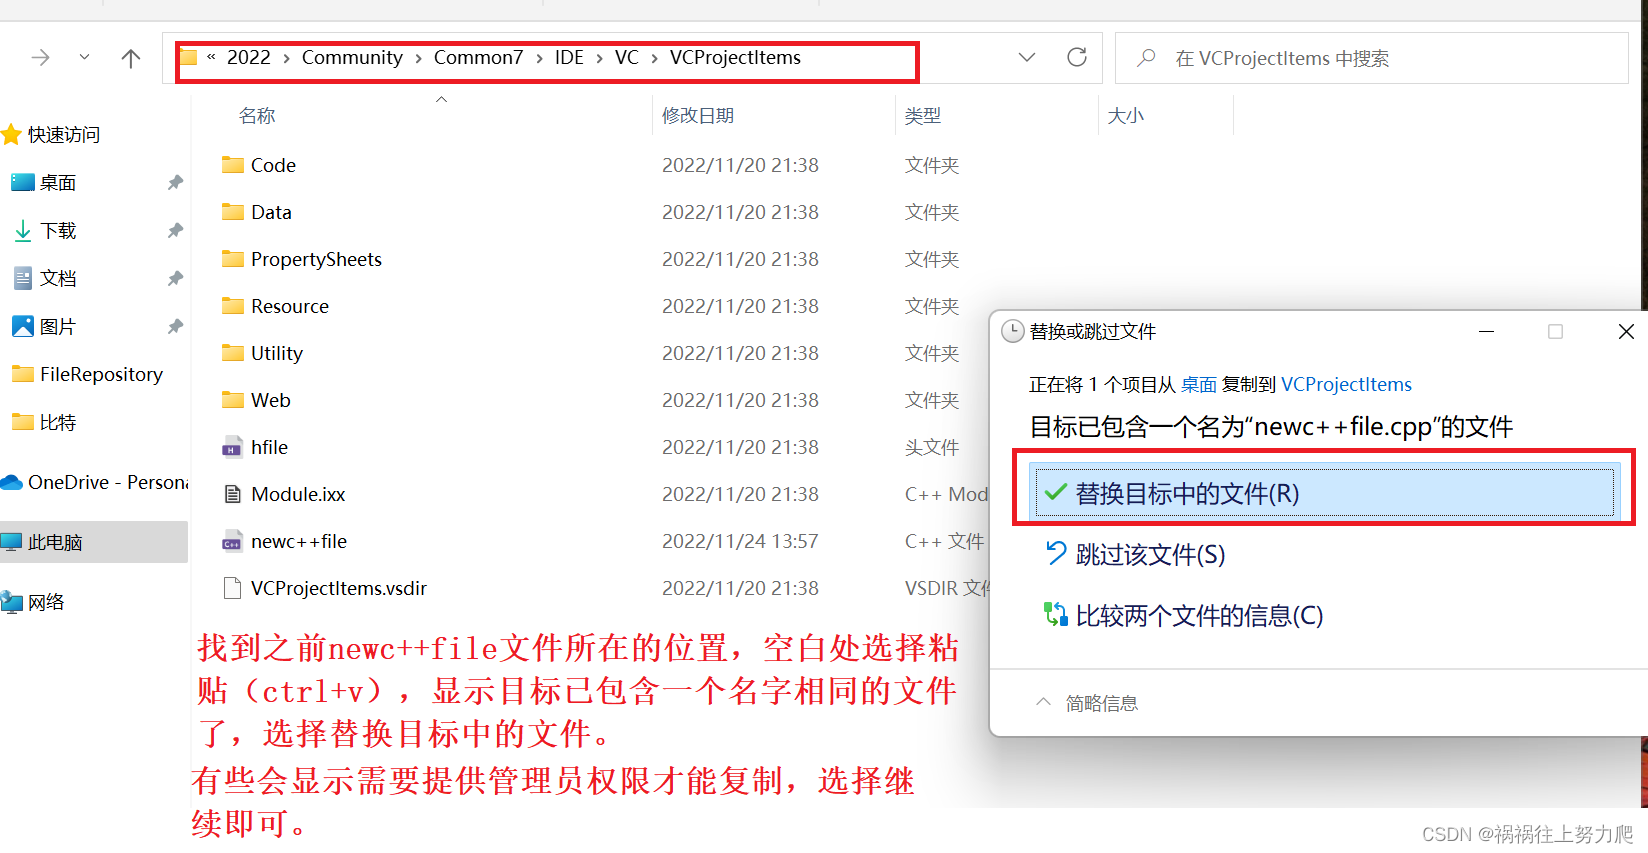Sort files by the 类型 column header
1648x853 pixels.
923,116
